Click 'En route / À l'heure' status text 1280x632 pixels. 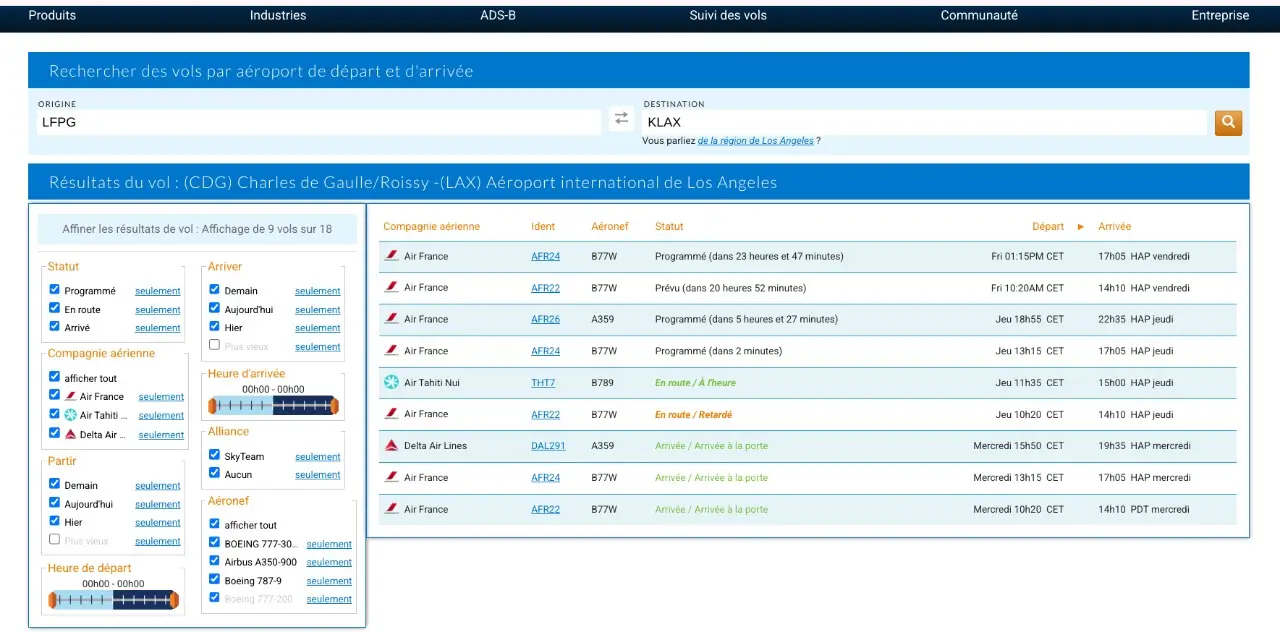tap(696, 383)
